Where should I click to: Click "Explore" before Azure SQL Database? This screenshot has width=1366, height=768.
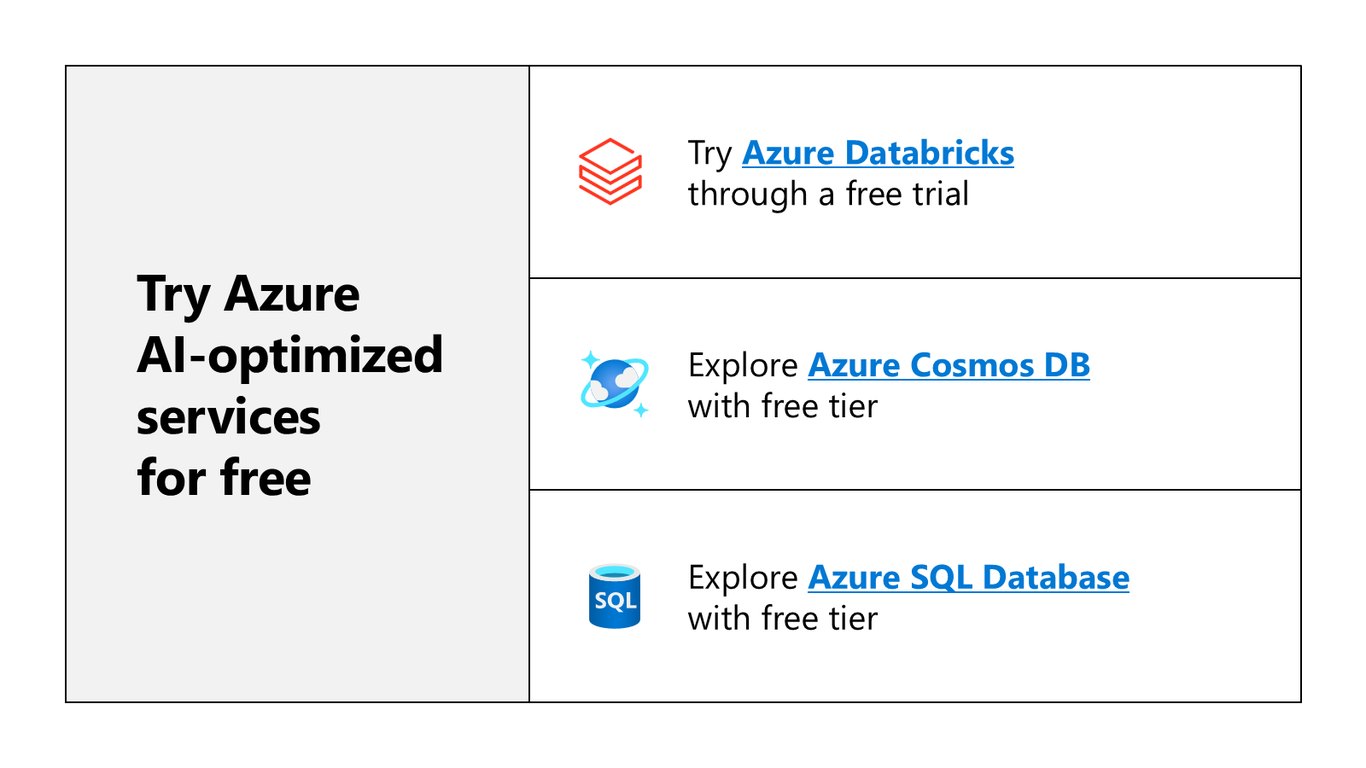[x=743, y=578]
